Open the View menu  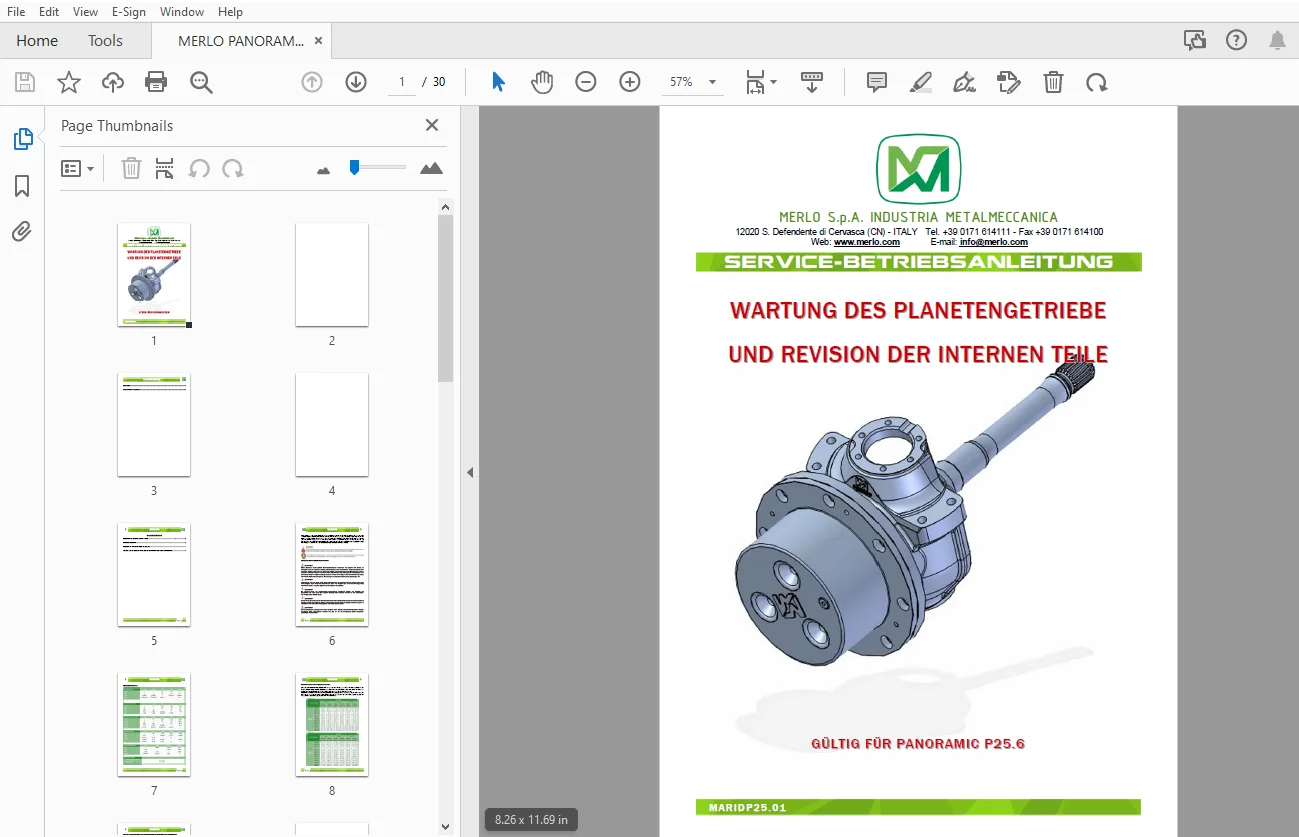coord(85,12)
